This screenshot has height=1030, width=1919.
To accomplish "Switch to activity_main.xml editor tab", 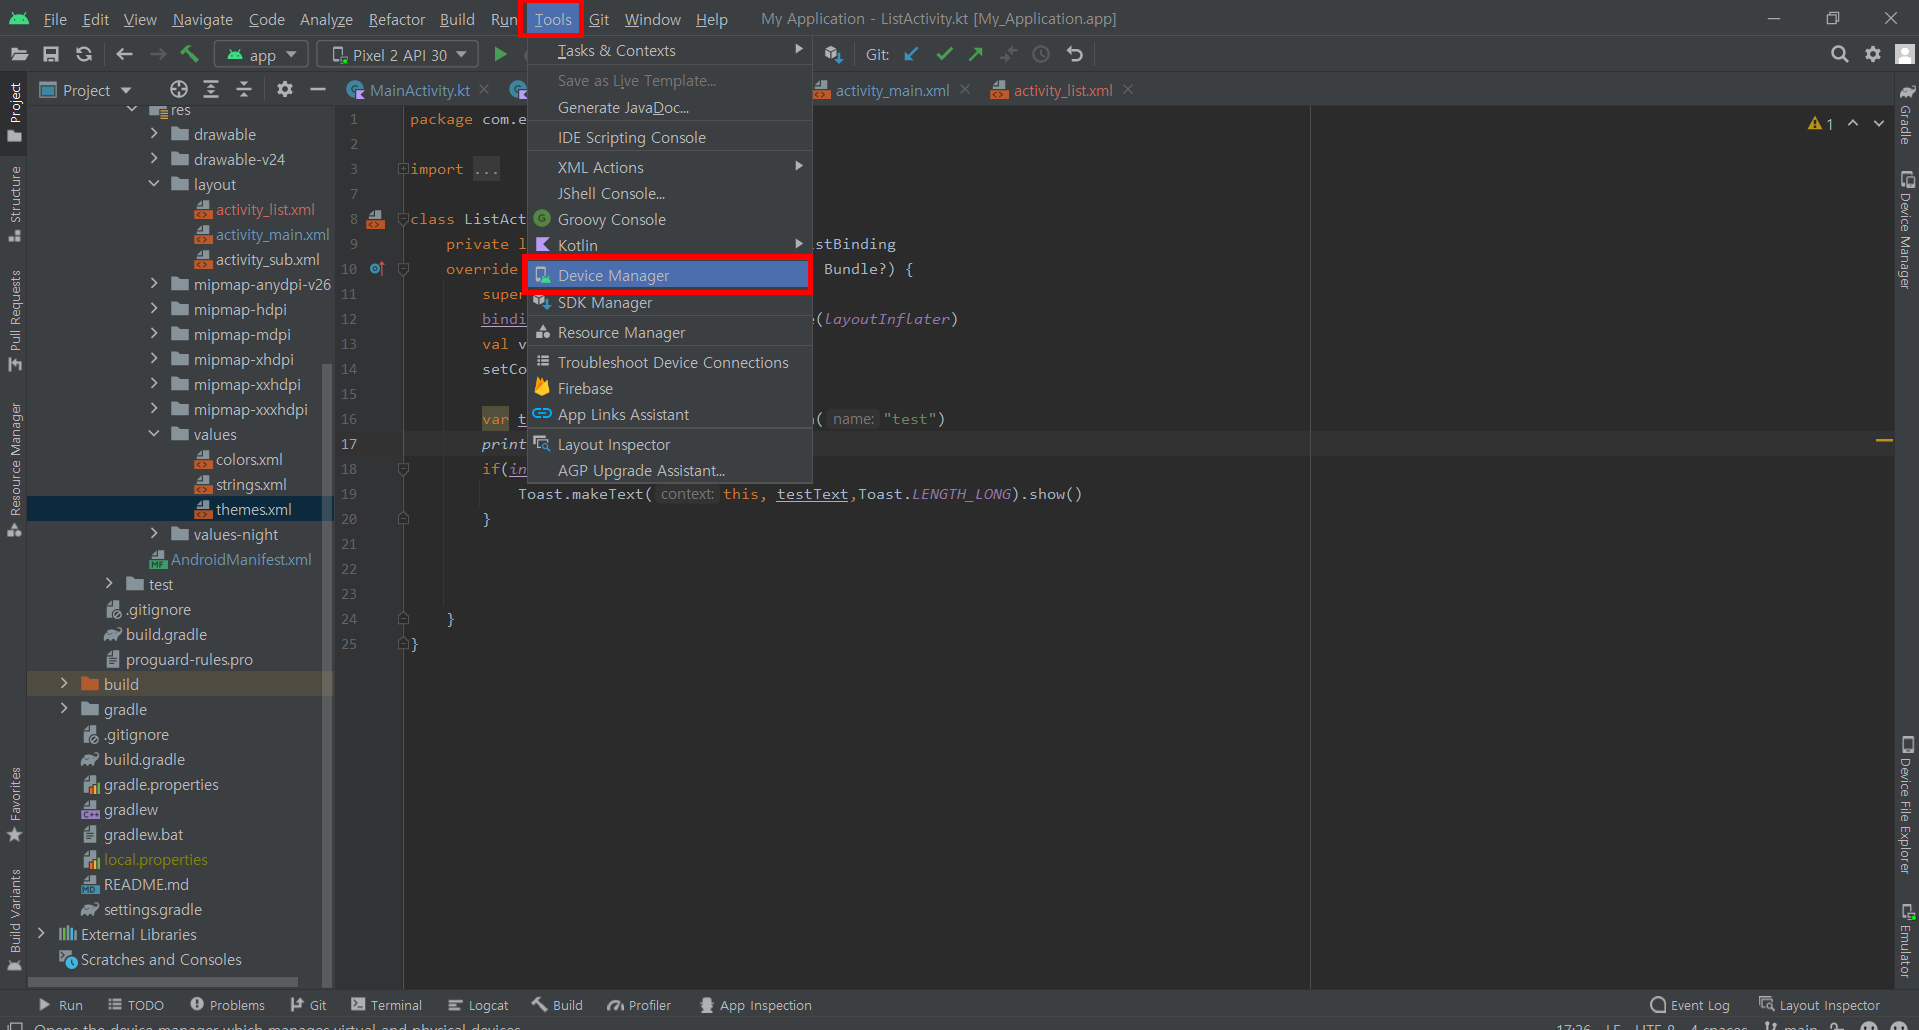I will 892,90.
